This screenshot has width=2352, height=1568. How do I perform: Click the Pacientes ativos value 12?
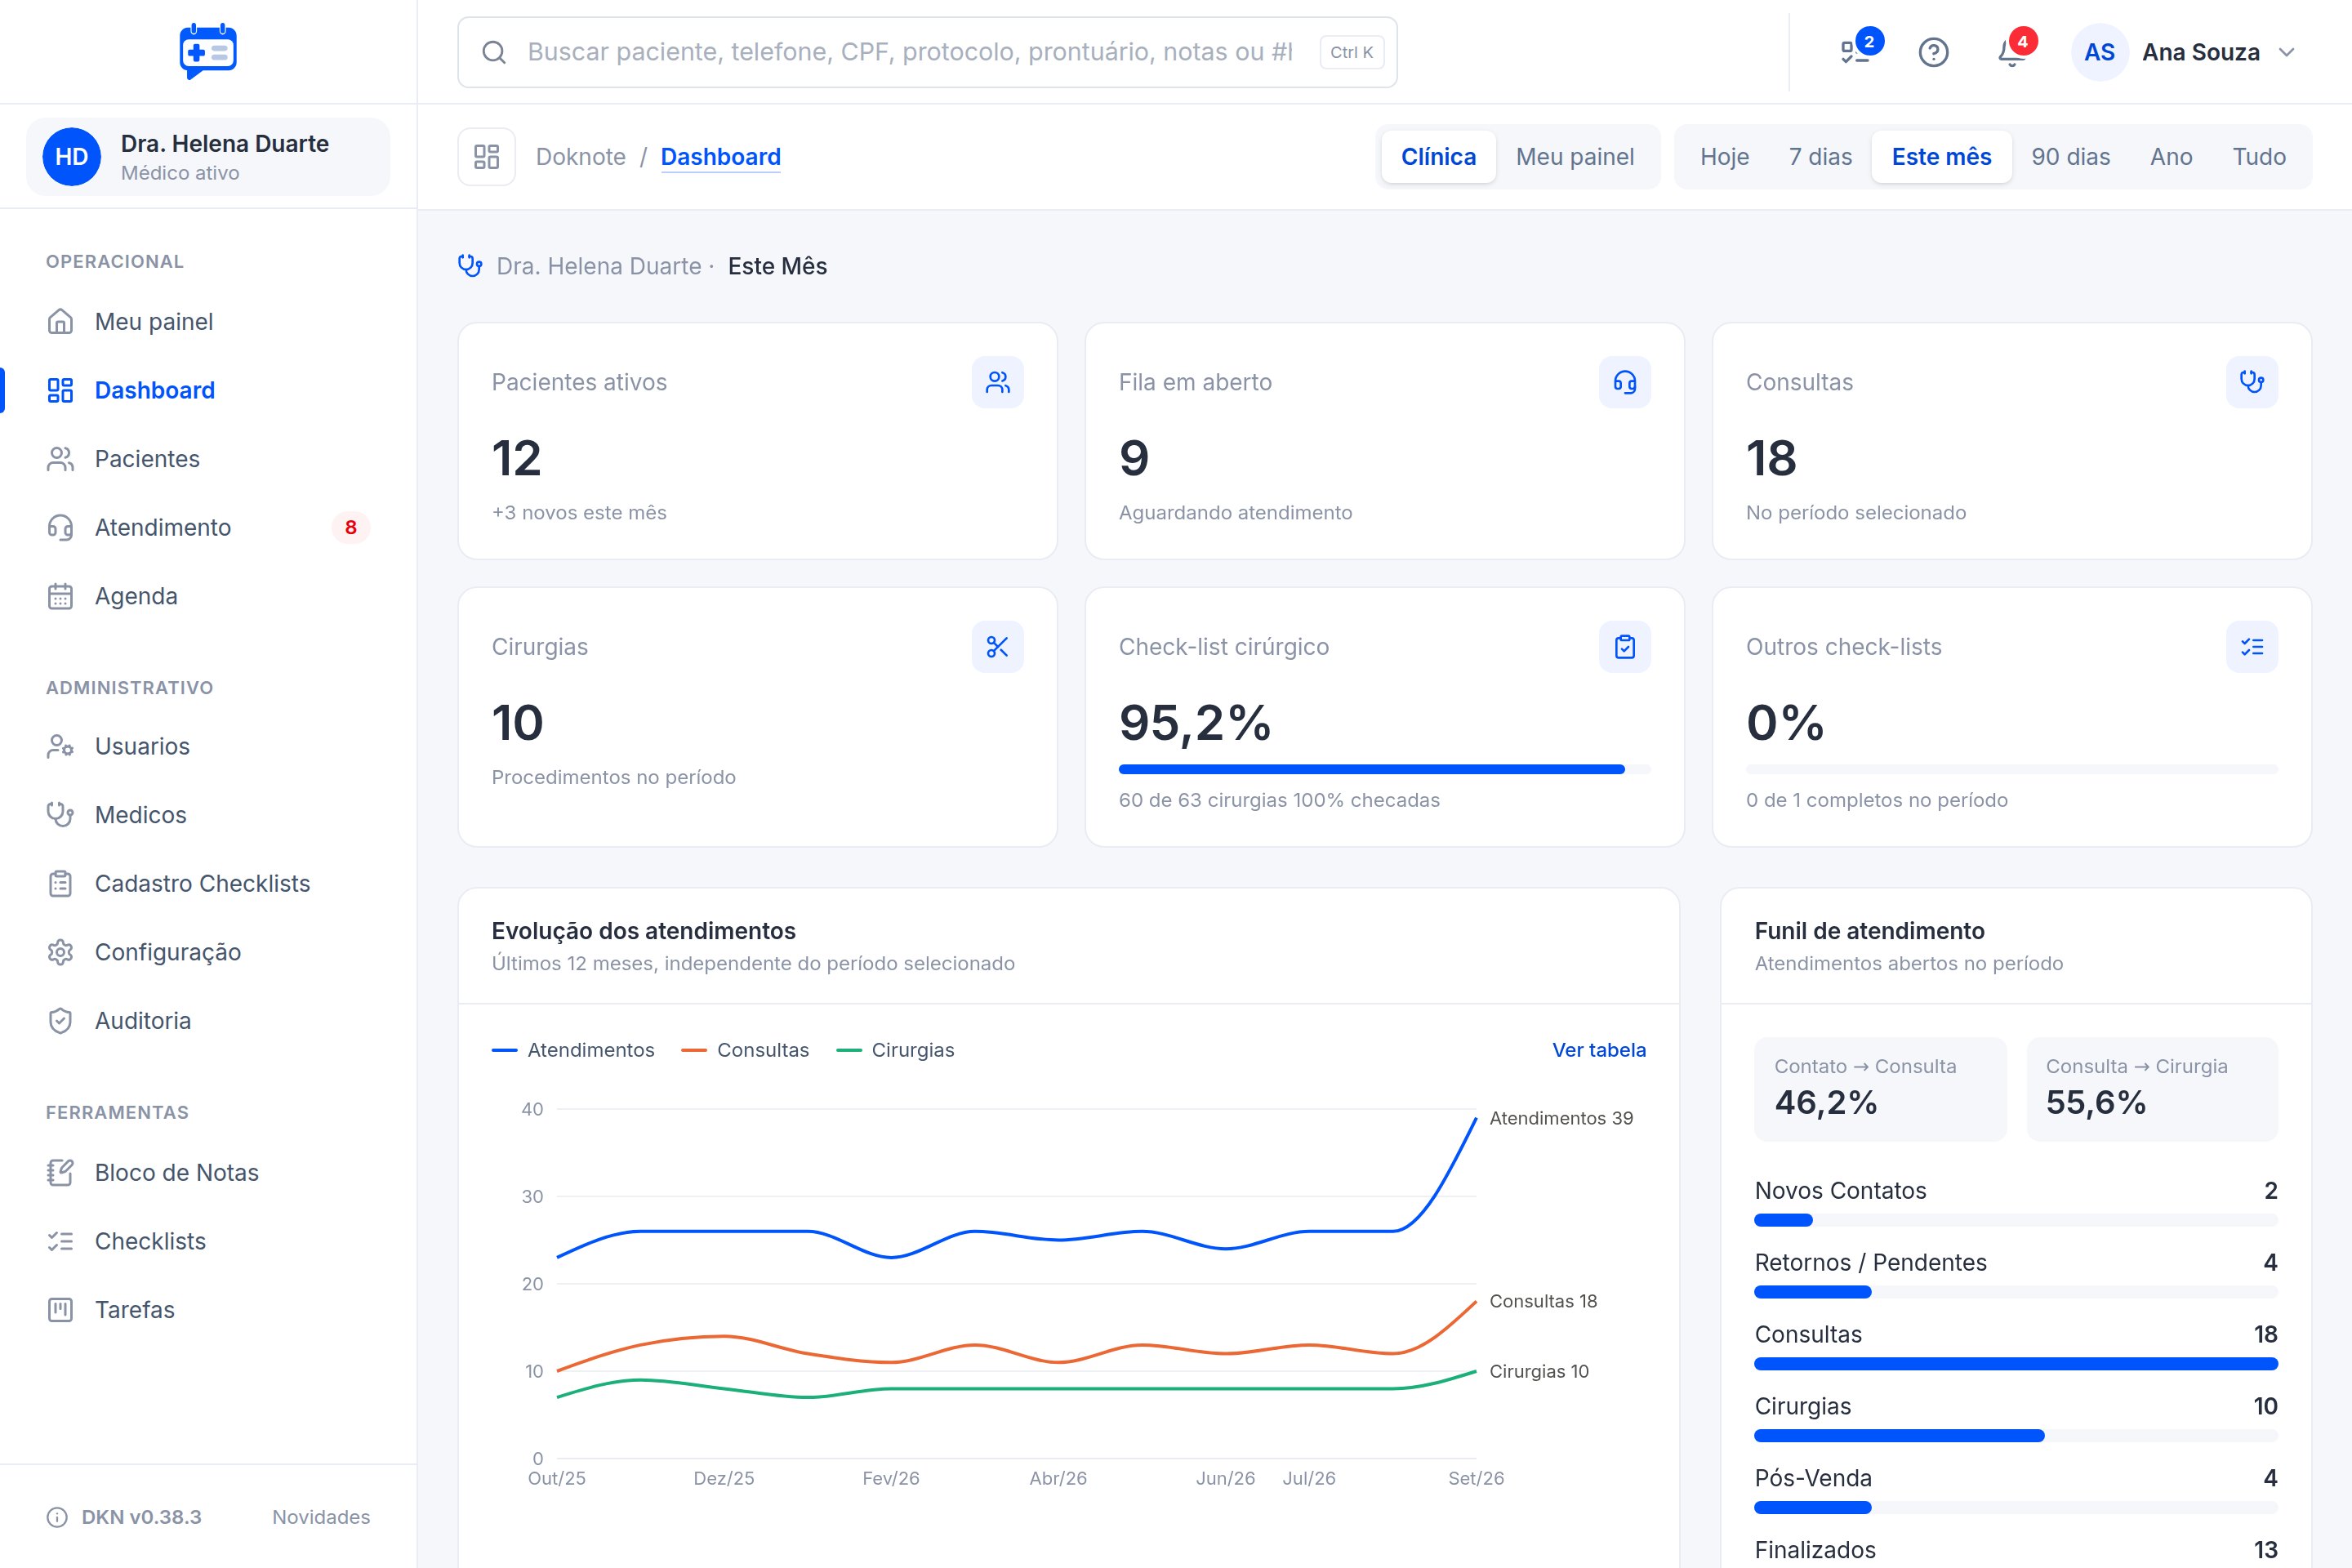click(516, 458)
